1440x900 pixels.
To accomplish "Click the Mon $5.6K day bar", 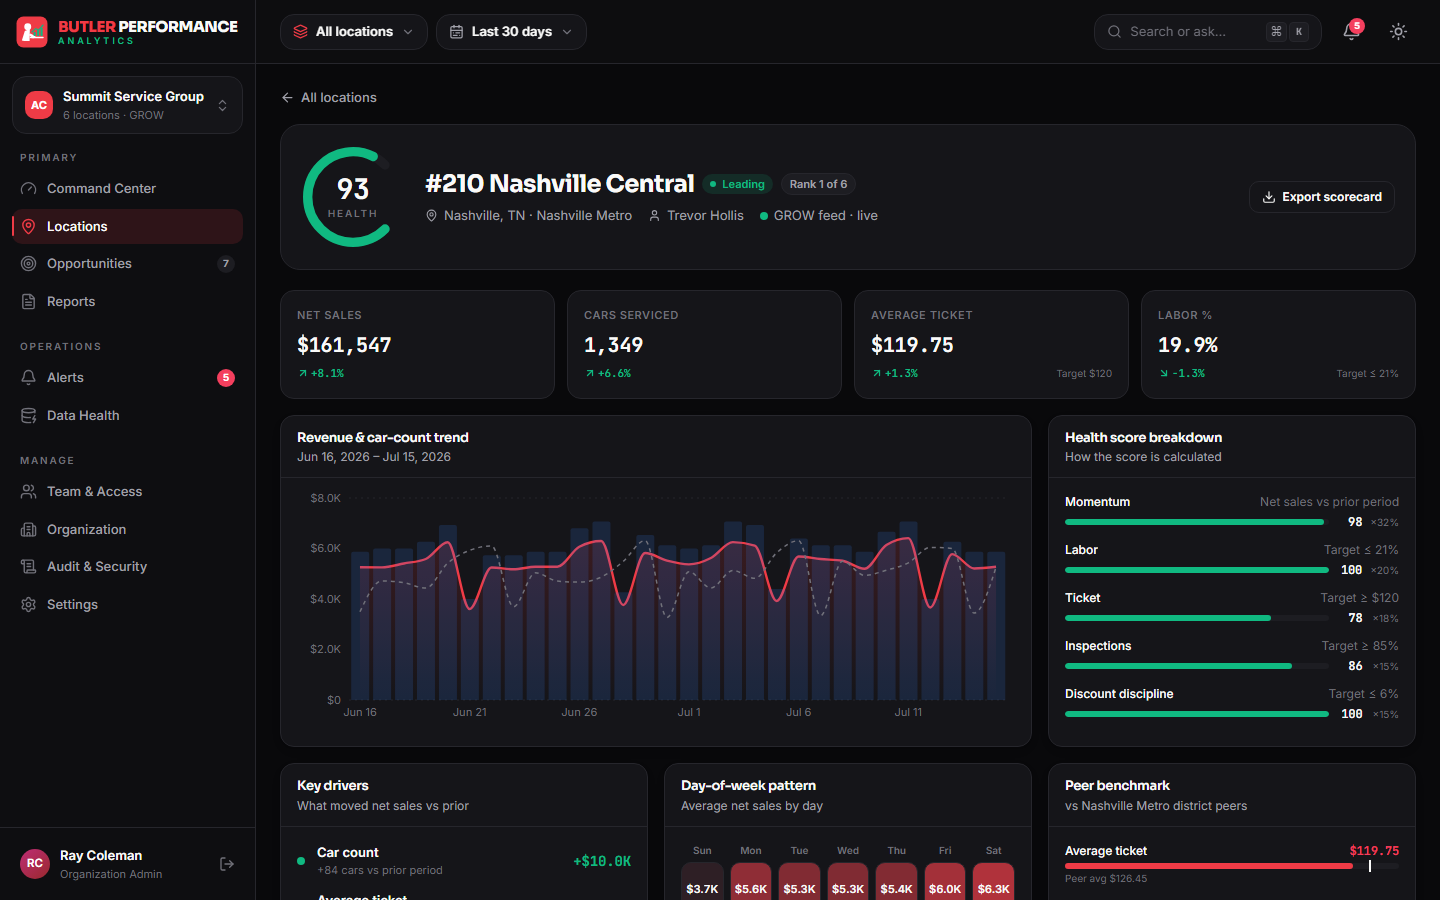I will pos(751,881).
